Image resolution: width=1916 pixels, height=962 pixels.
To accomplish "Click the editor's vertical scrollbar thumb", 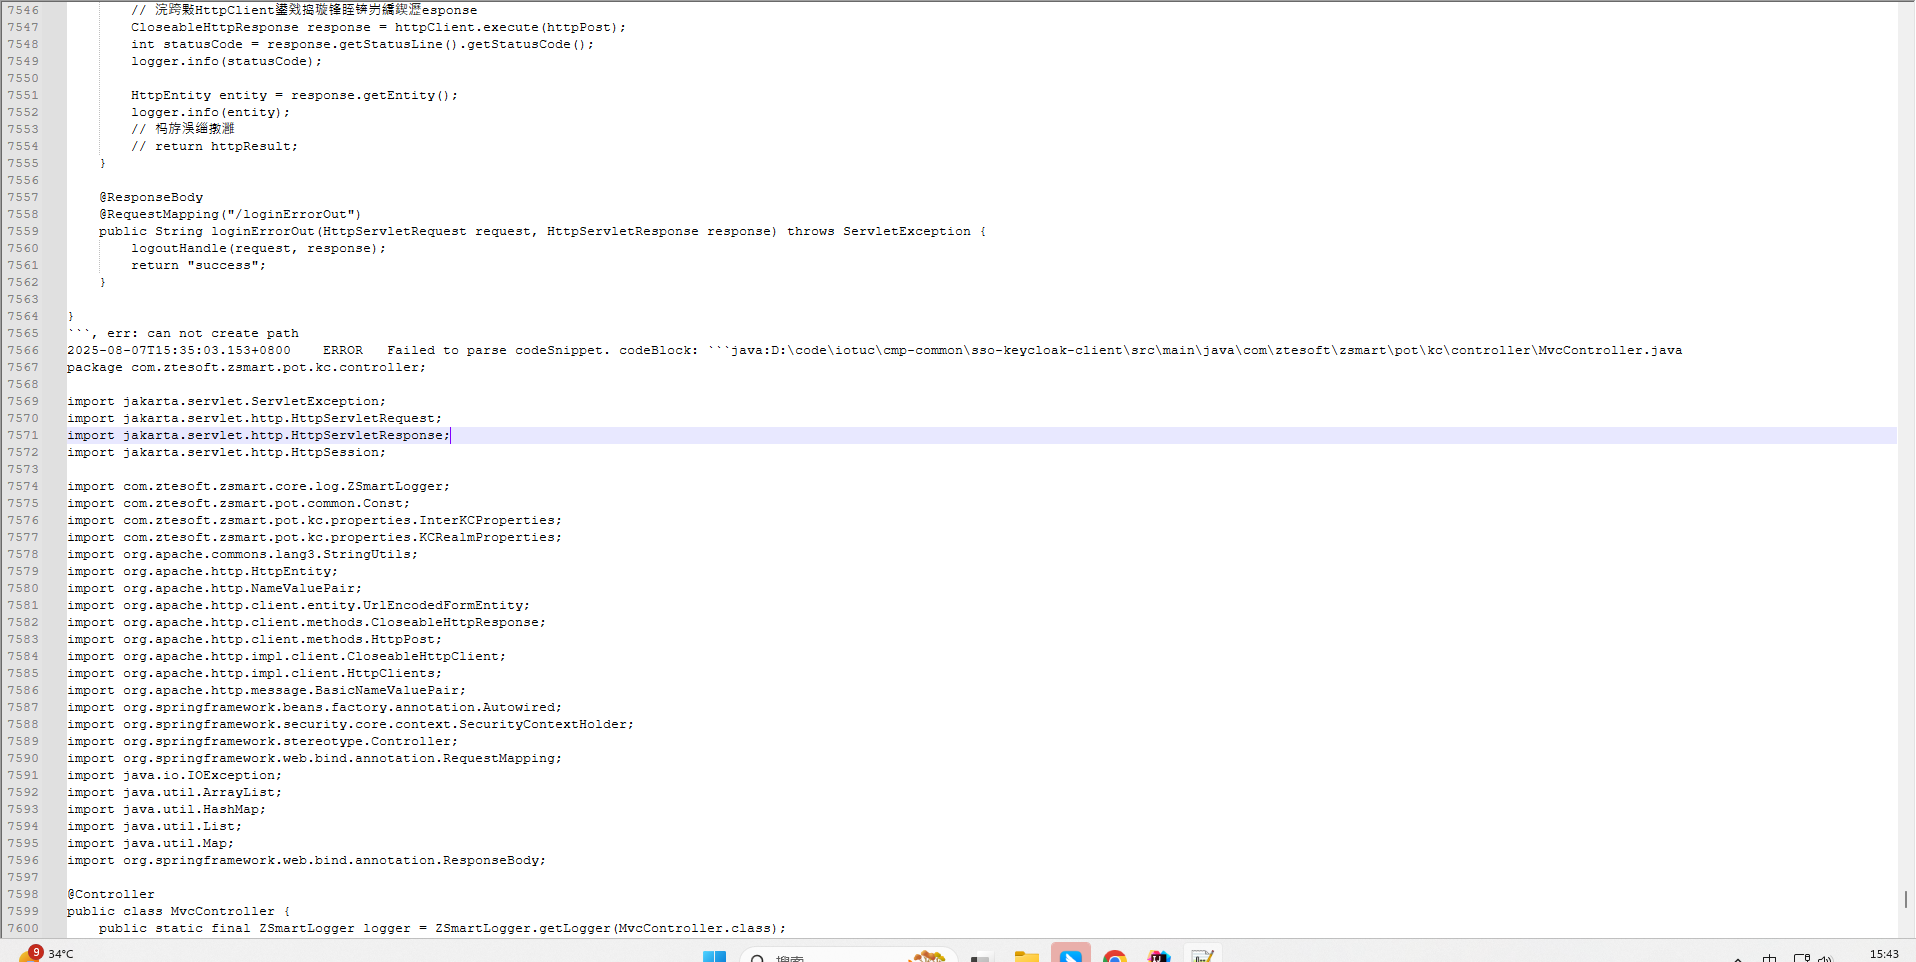I will point(1906,899).
